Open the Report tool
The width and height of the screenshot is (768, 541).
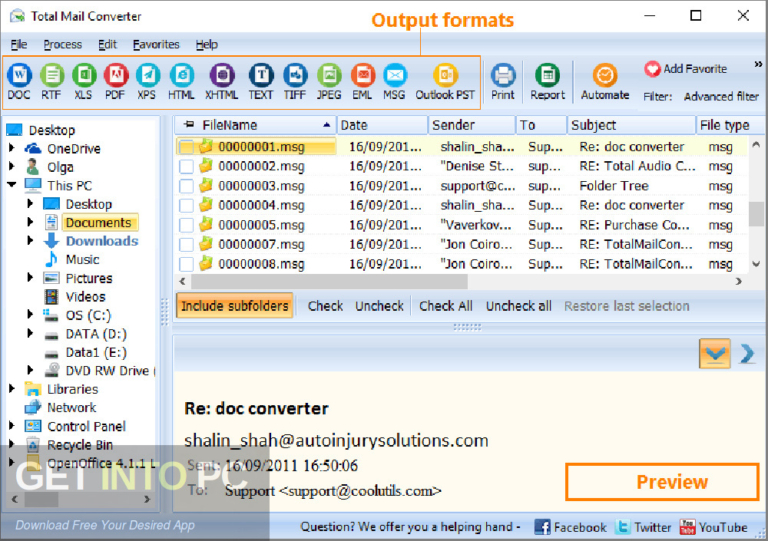[548, 82]
